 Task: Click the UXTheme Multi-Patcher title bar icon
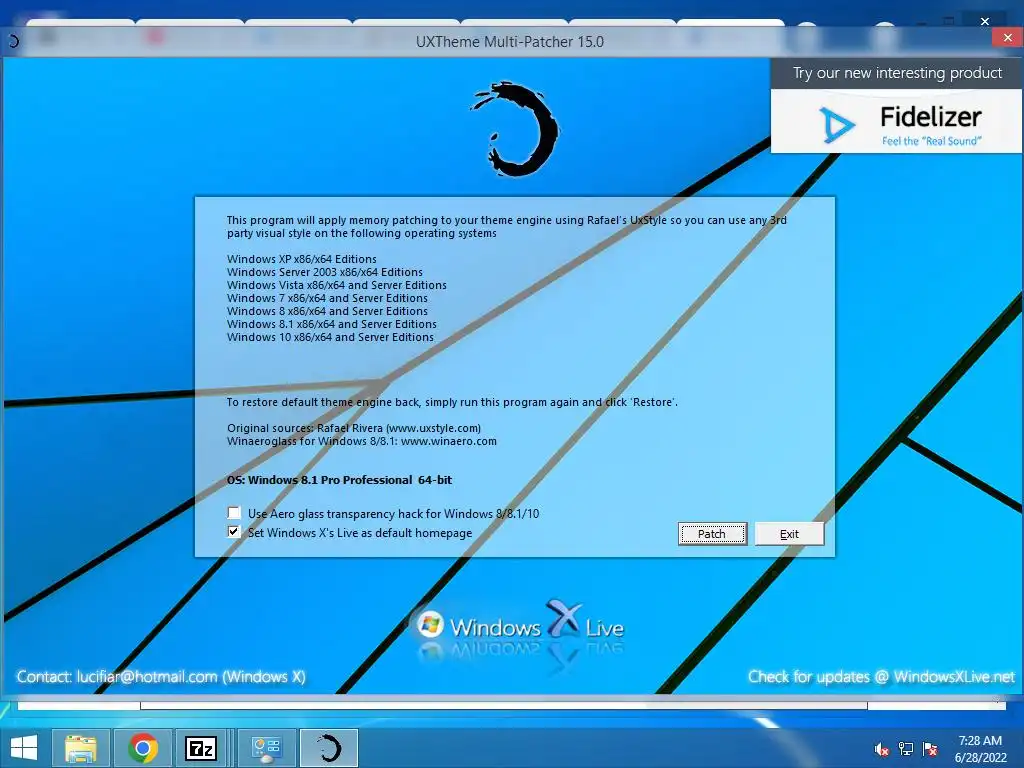[13, 42]
